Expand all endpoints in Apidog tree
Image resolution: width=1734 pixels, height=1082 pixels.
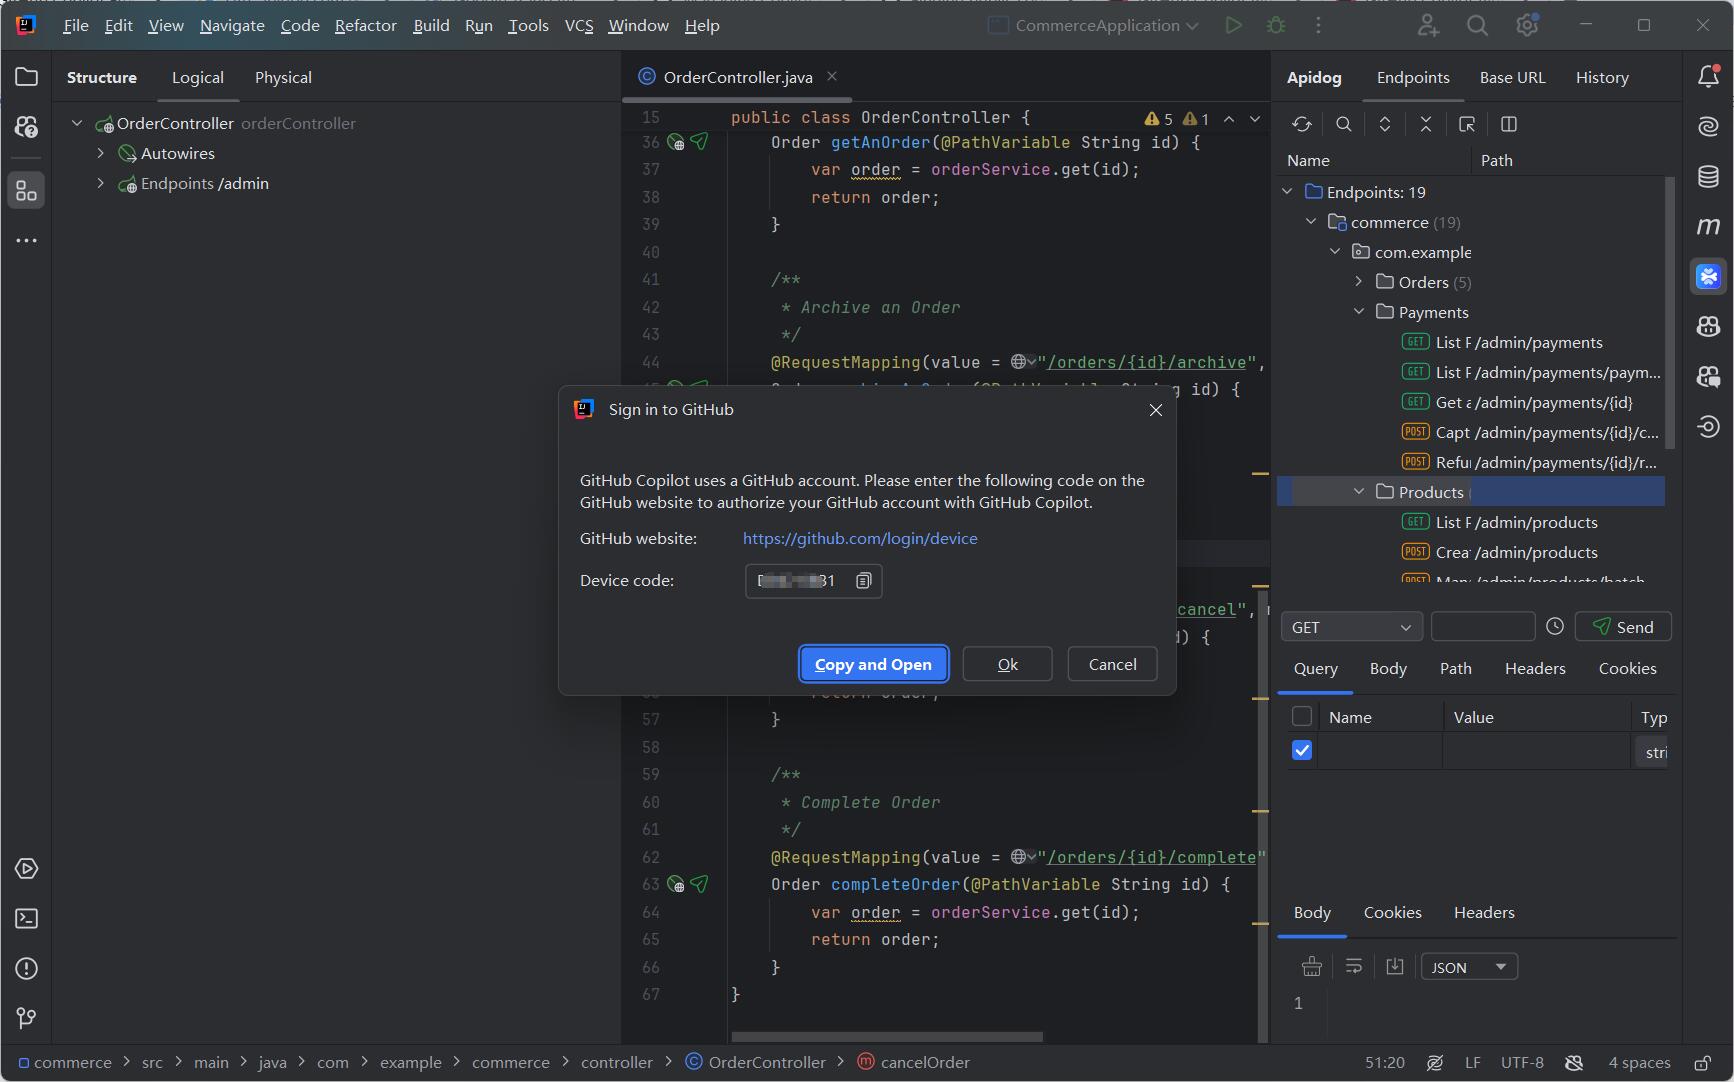(x=1385, y=124)
